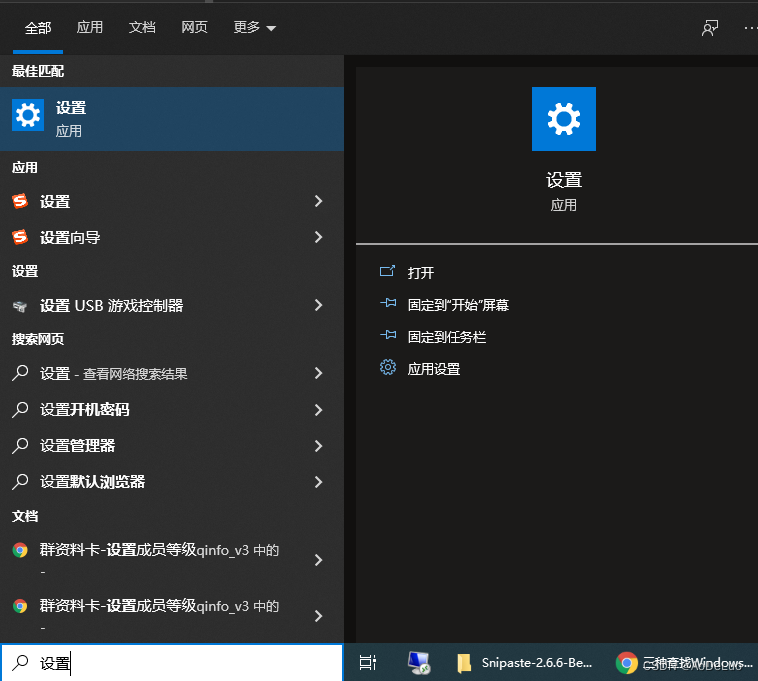Choose 固定到"开始"屏幕
Screen dimensions: 758x681
click(x=458, y=305)
